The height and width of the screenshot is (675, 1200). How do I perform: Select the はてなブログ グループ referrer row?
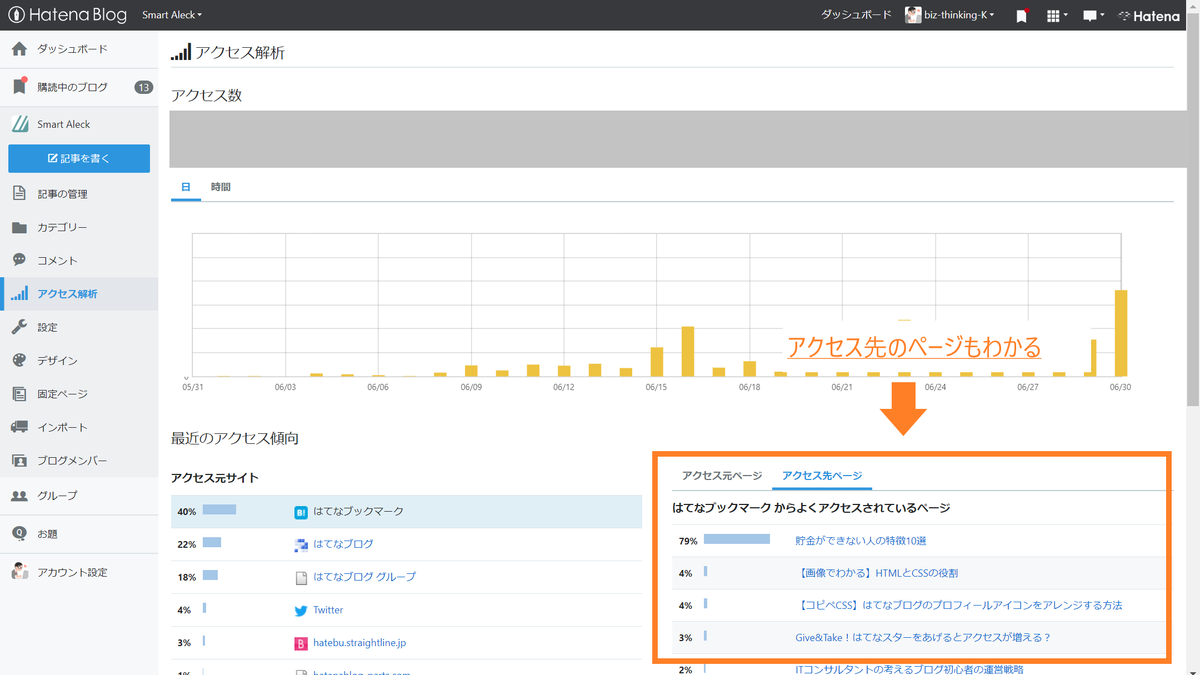(406, 577)
